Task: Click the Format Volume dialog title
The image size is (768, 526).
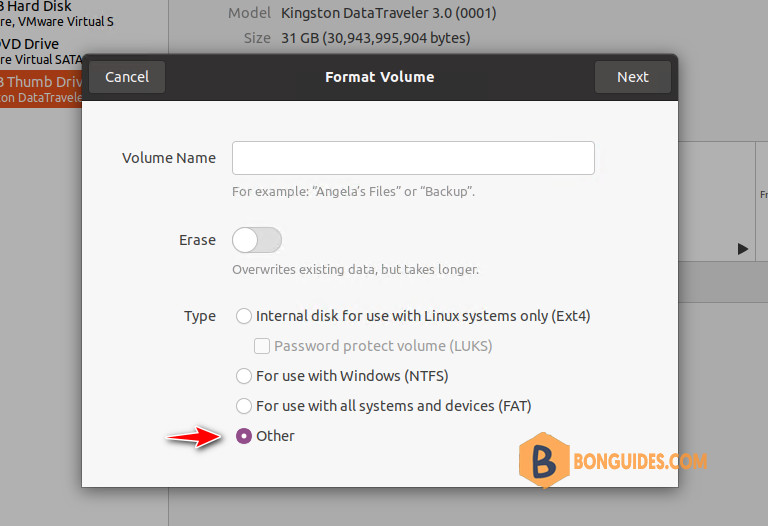Action: click(380, 77)
